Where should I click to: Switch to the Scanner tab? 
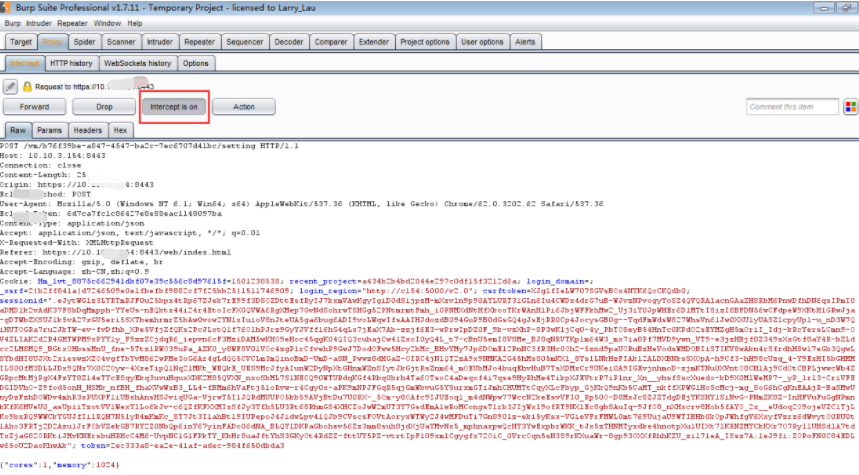coord(121,42)
